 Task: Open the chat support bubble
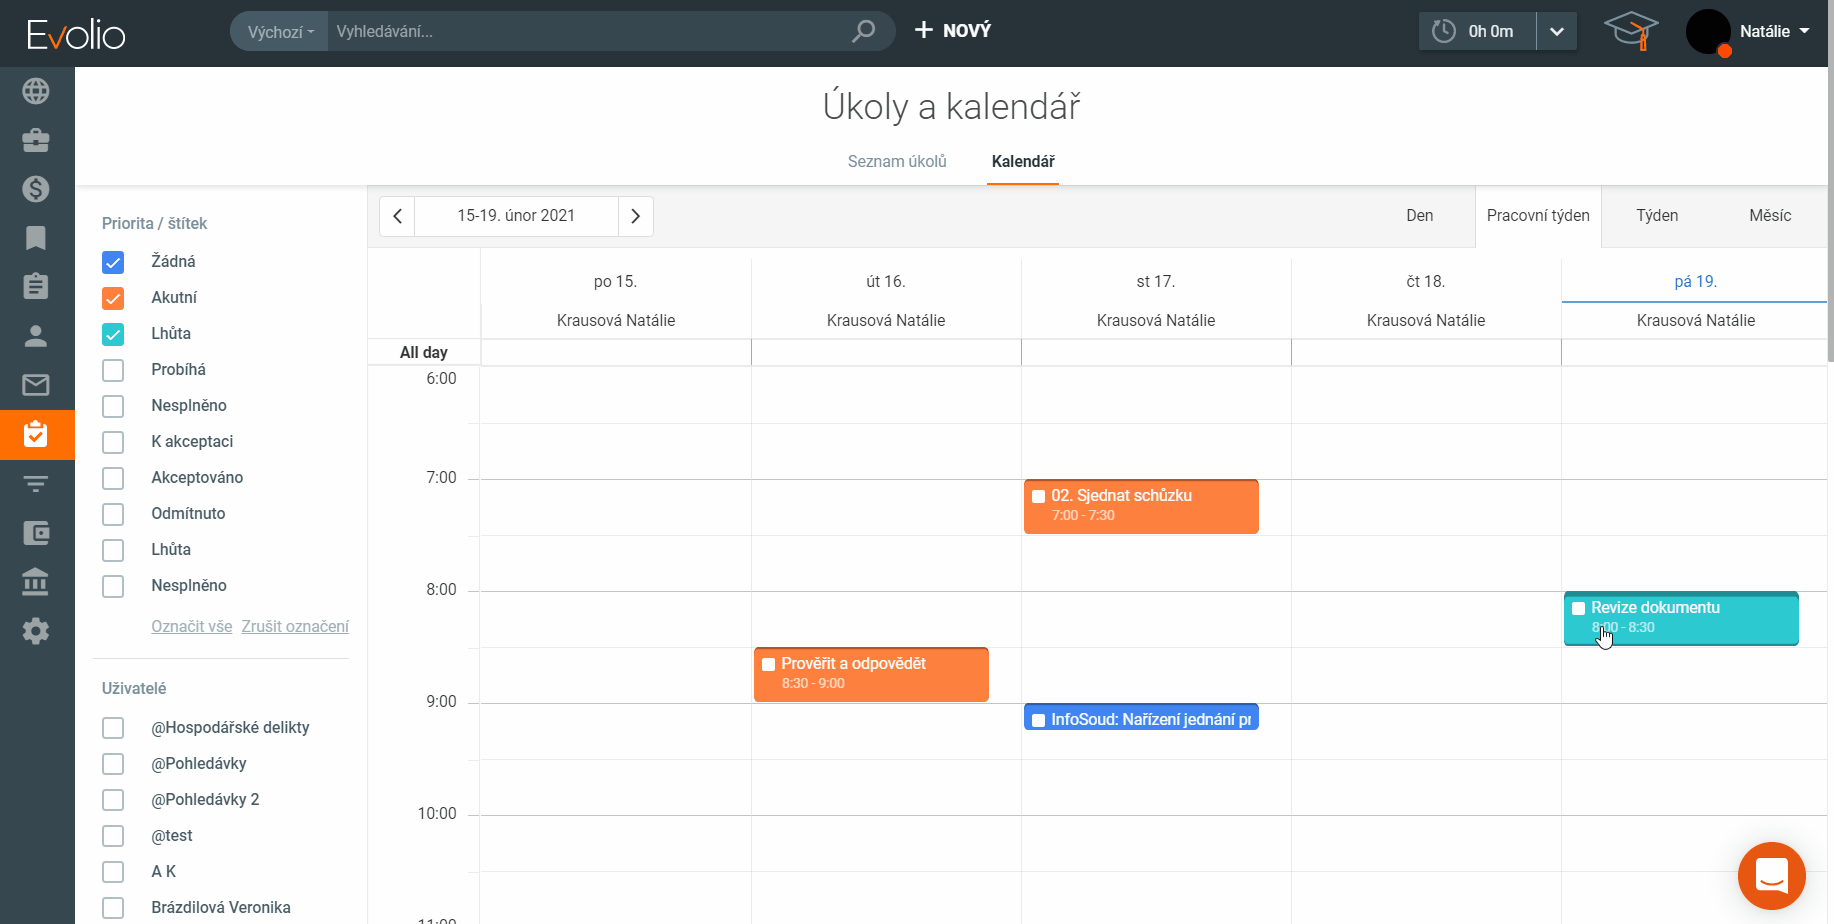pos(1771,876)
